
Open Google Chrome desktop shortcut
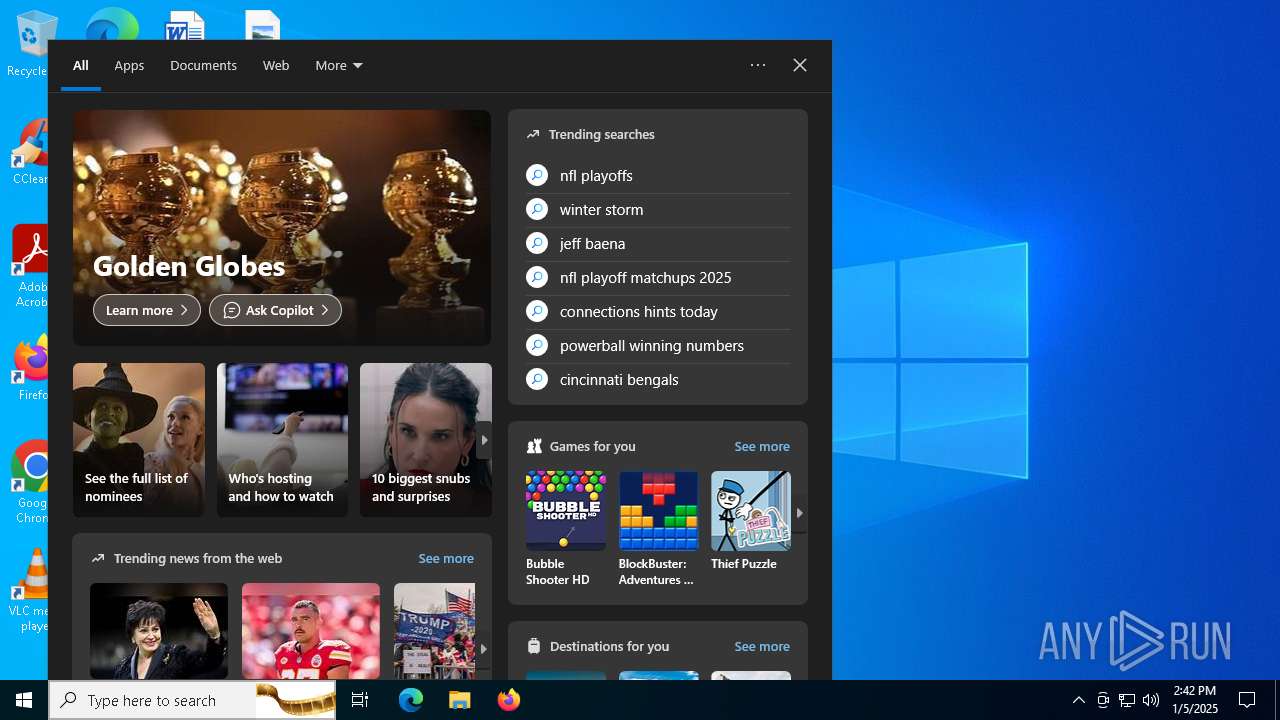coord(31,482)
